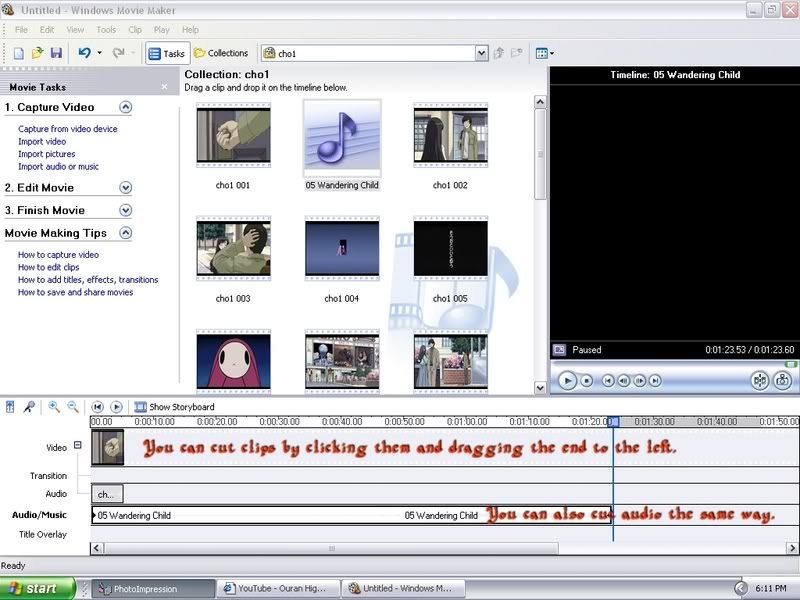Open the View menu
Screen dimensions: 800x600
pyautogui.click(x=75, y=30)
